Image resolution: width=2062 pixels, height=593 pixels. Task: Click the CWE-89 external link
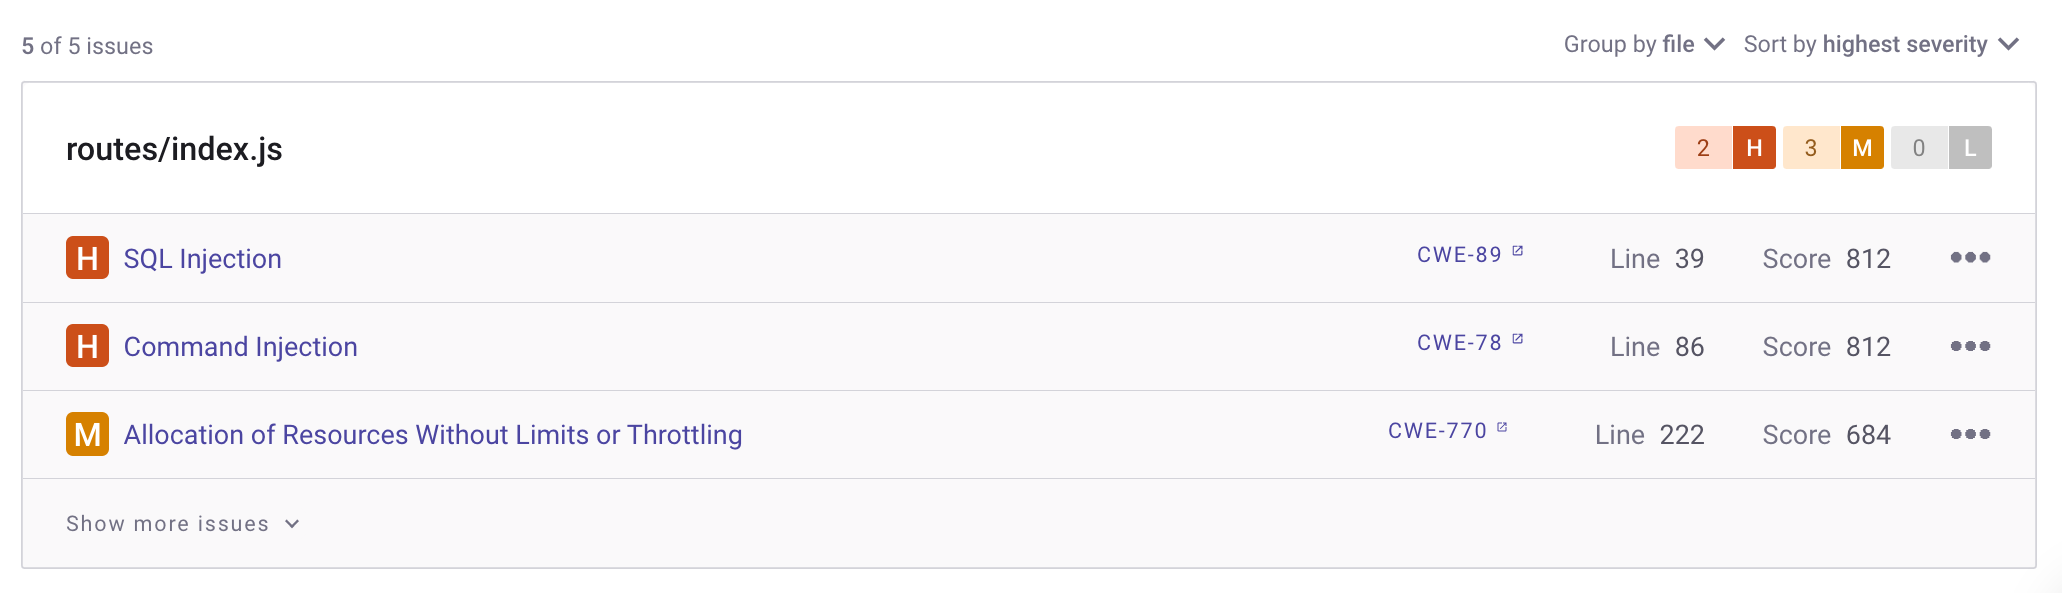point(1470,255)
